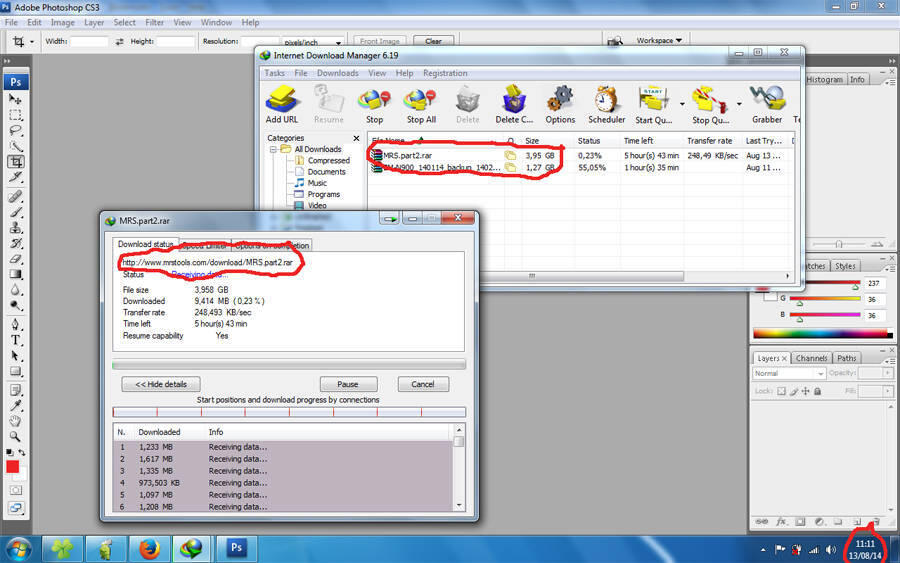Select the Path Selection tool
Screen dimensions: 900x563
[15, 356]
